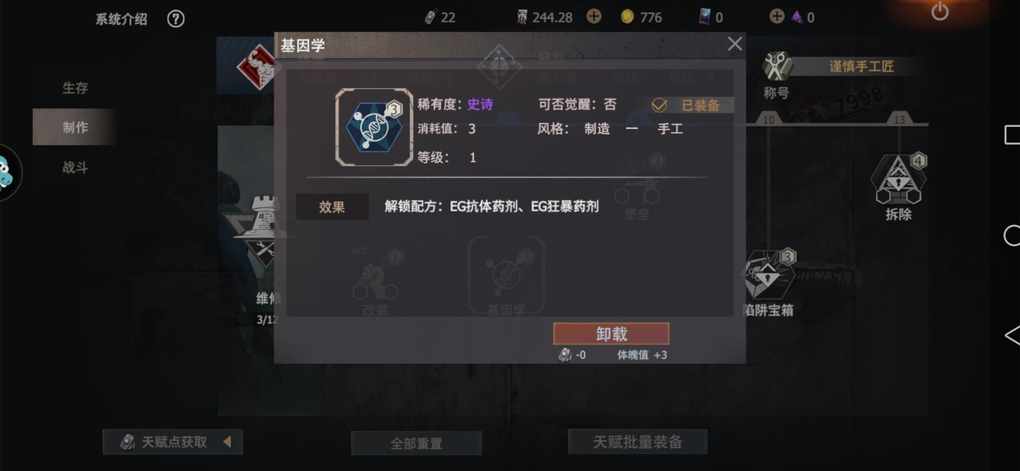Expand the 天赋点获取 arrow
The width and height of the screenshot is (1020, 471).
[227, 442]
